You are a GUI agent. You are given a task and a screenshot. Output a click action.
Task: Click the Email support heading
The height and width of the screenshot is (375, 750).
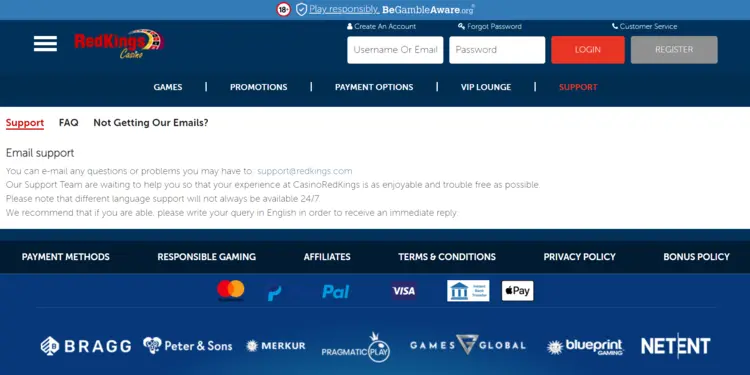pyautogui.click(x=40, y=153)
